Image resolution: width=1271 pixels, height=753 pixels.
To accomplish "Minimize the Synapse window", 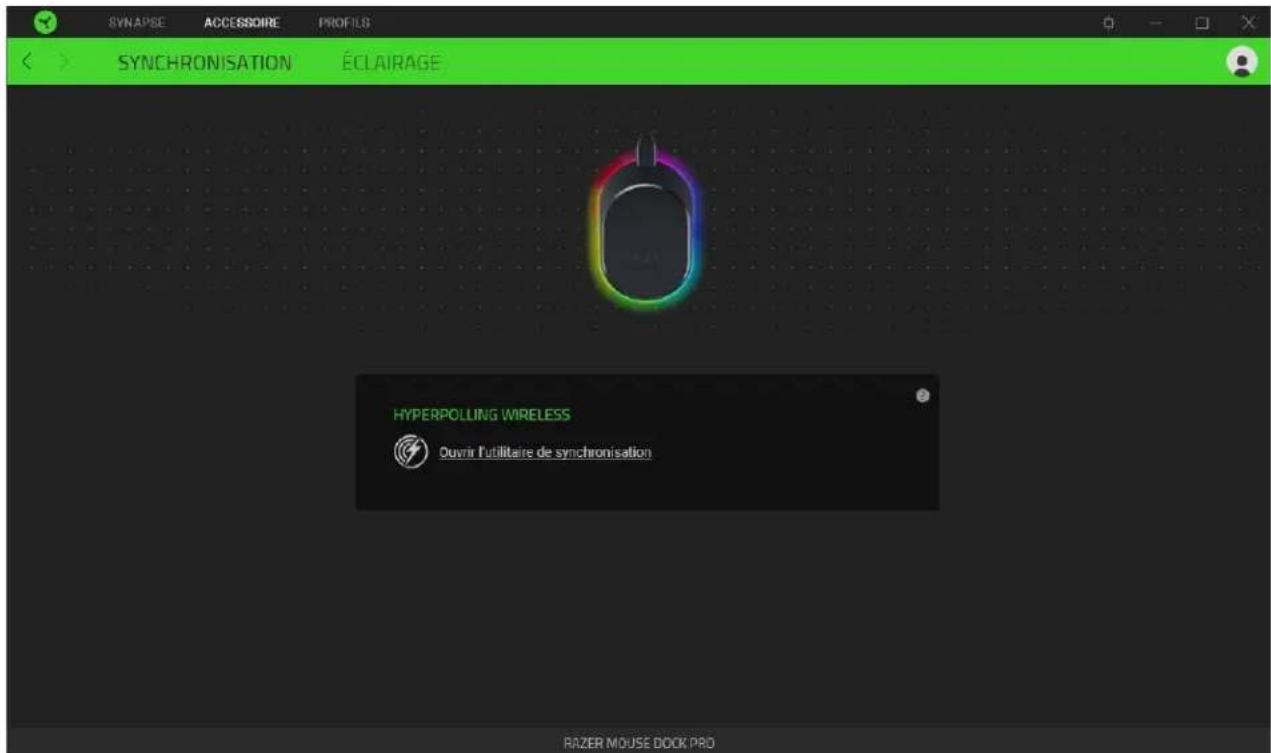I will [1156, 21].
